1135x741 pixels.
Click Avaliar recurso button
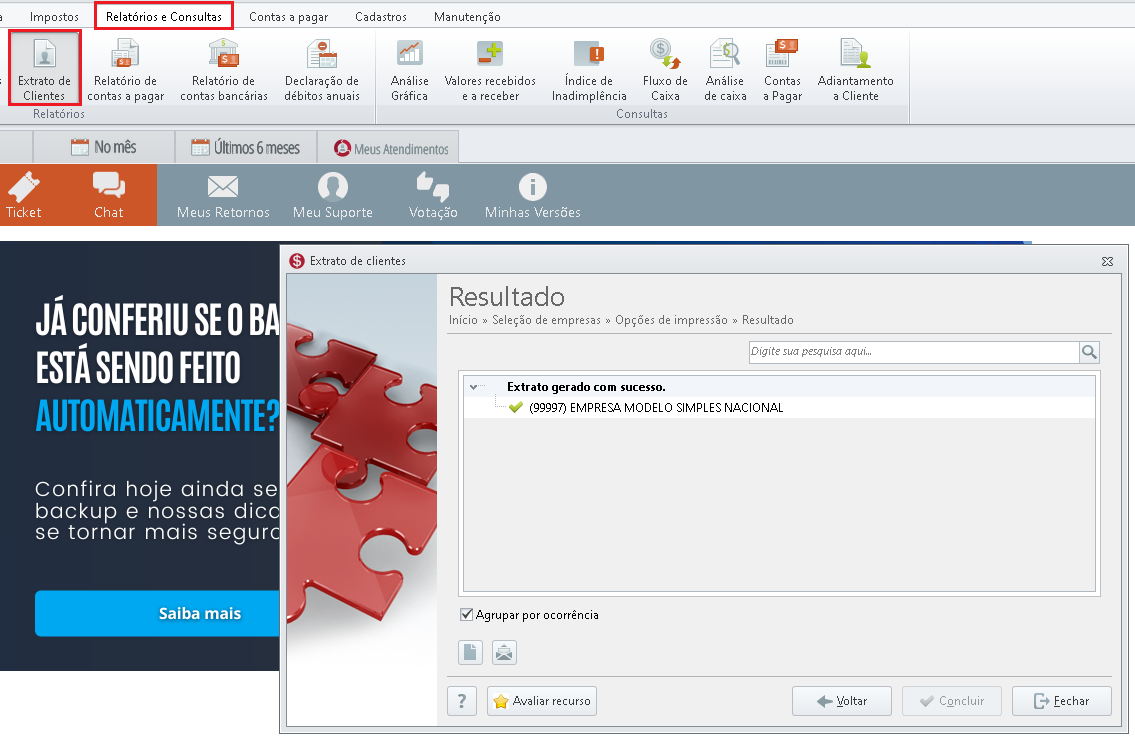point(541,701)
